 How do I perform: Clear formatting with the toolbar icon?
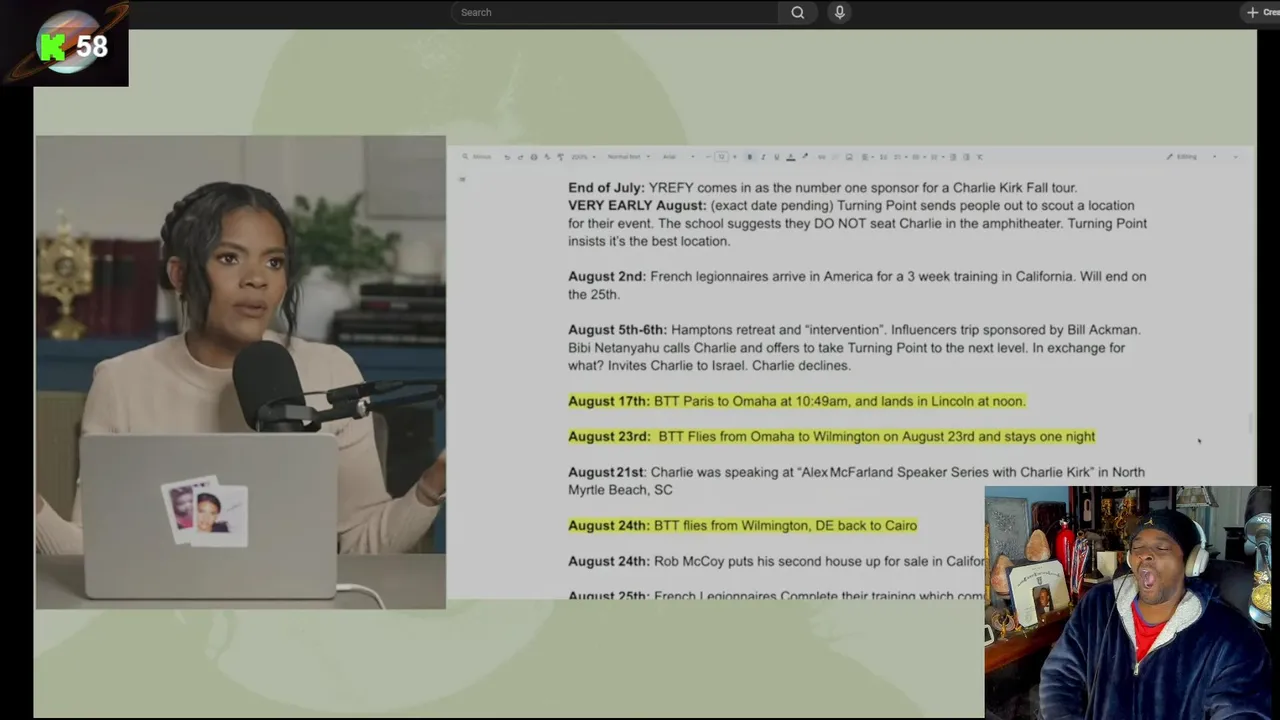pos(980,157)
